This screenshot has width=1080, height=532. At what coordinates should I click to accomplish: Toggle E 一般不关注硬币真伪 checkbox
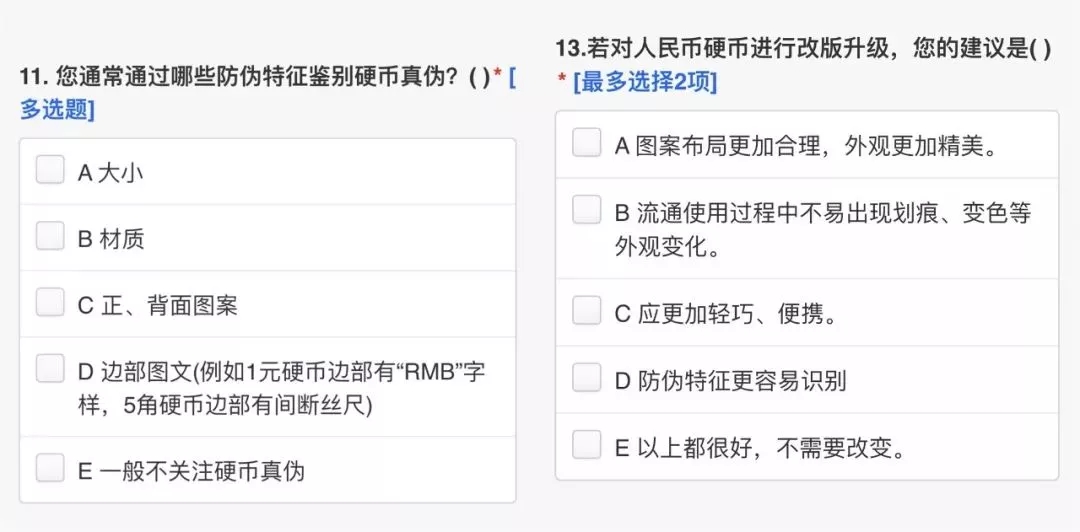click(50, 467)
